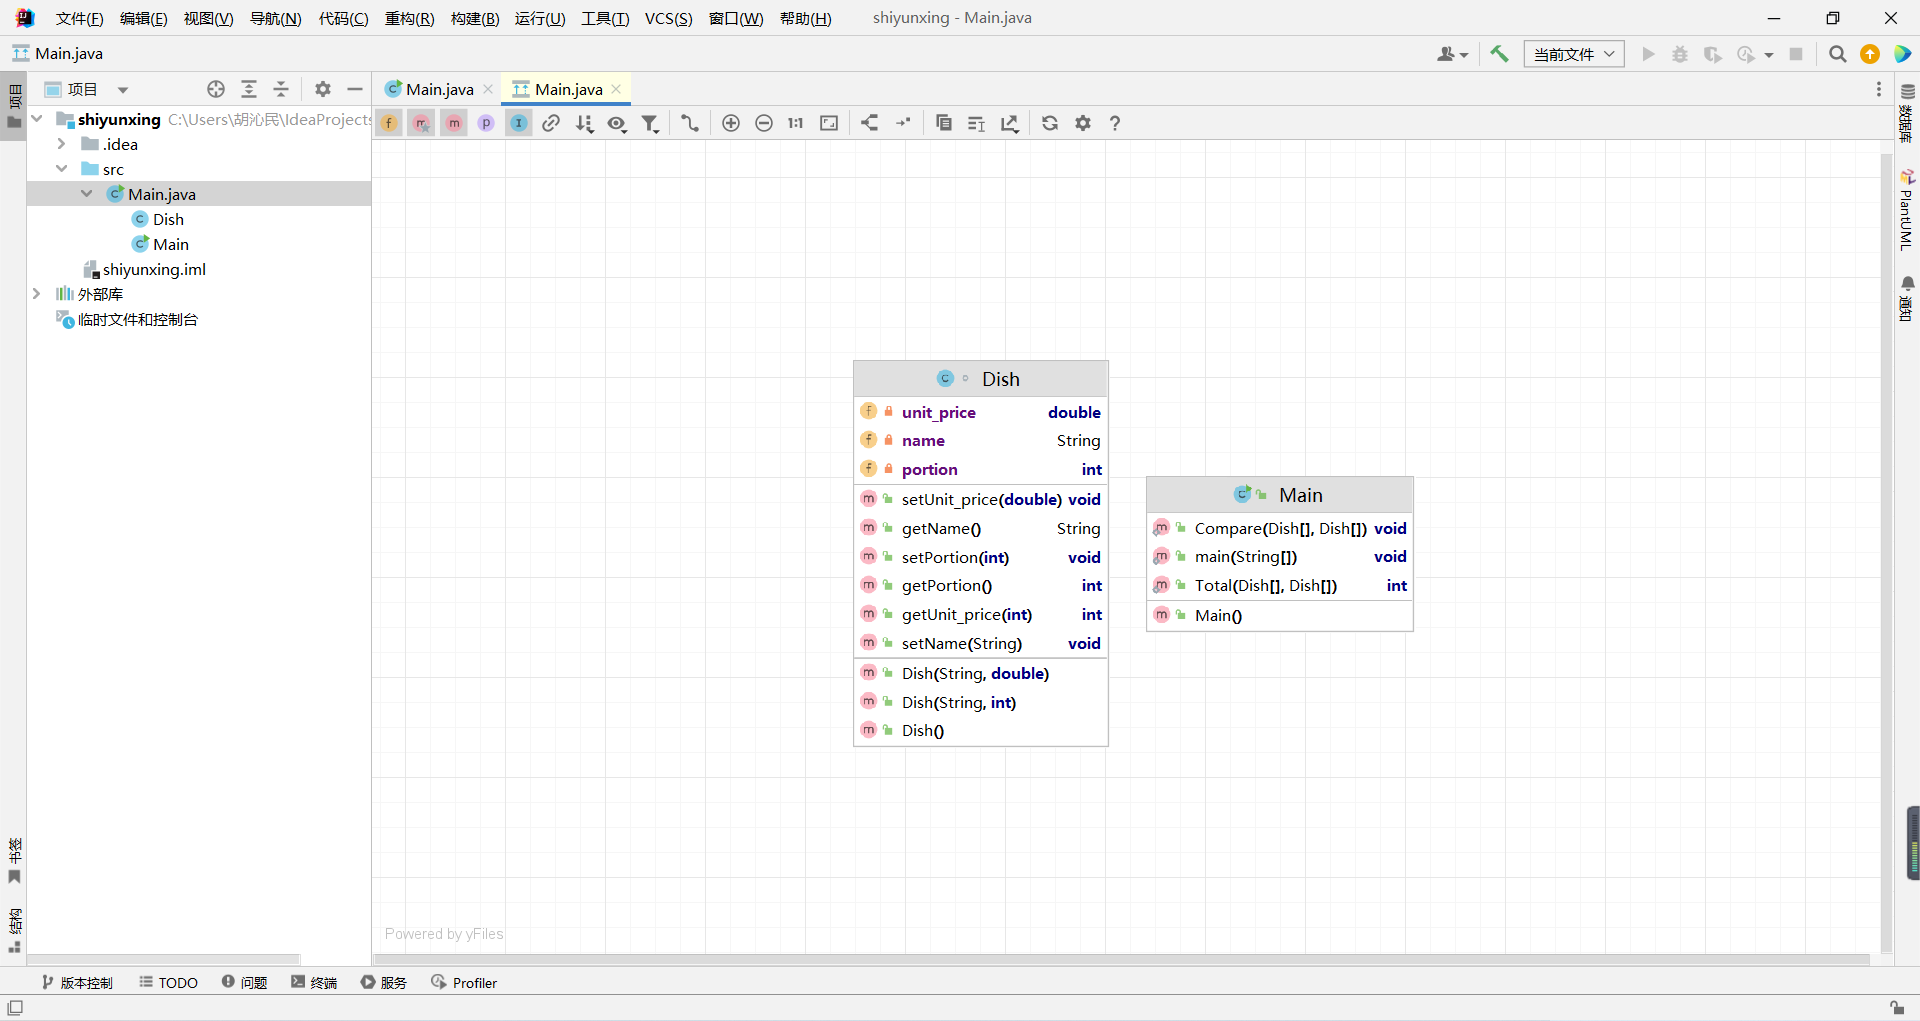Image resolution: width=1920 pixels, height=1021 pixels.
Task: Select the Dish class in project tree
Action: pyautogui.click(x=168, y=219)
